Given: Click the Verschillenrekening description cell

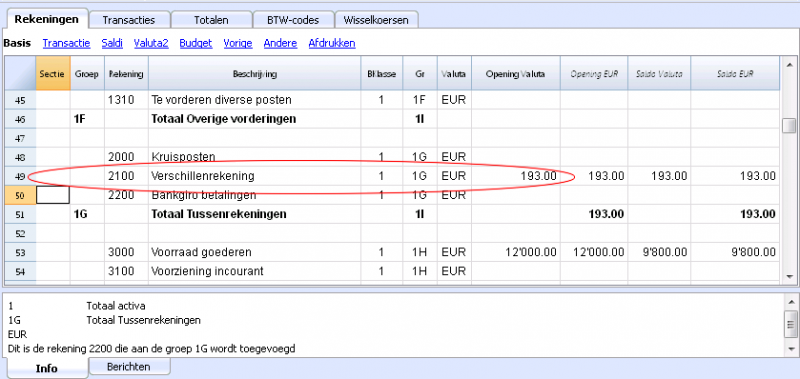Looking at the screenshot, I should (254, 176).
